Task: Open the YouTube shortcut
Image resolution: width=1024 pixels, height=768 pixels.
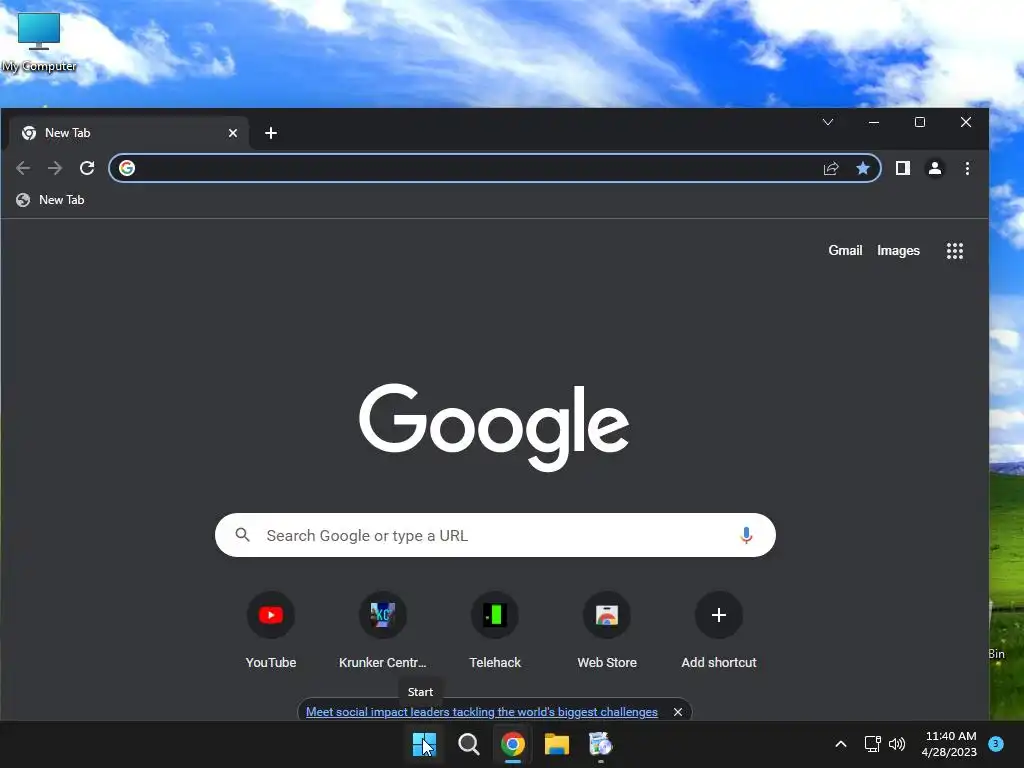Action: (271, 631)
